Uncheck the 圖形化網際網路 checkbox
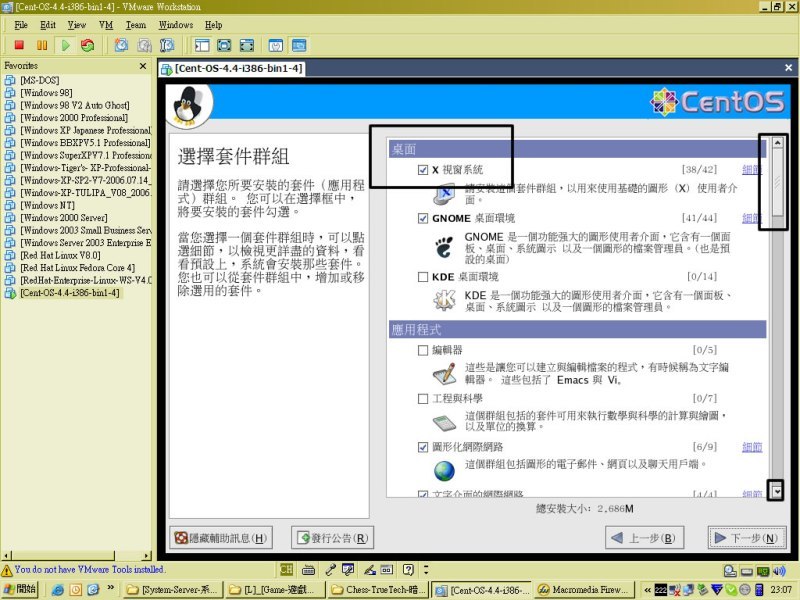800x600 pixels. [x=422, y=447]
